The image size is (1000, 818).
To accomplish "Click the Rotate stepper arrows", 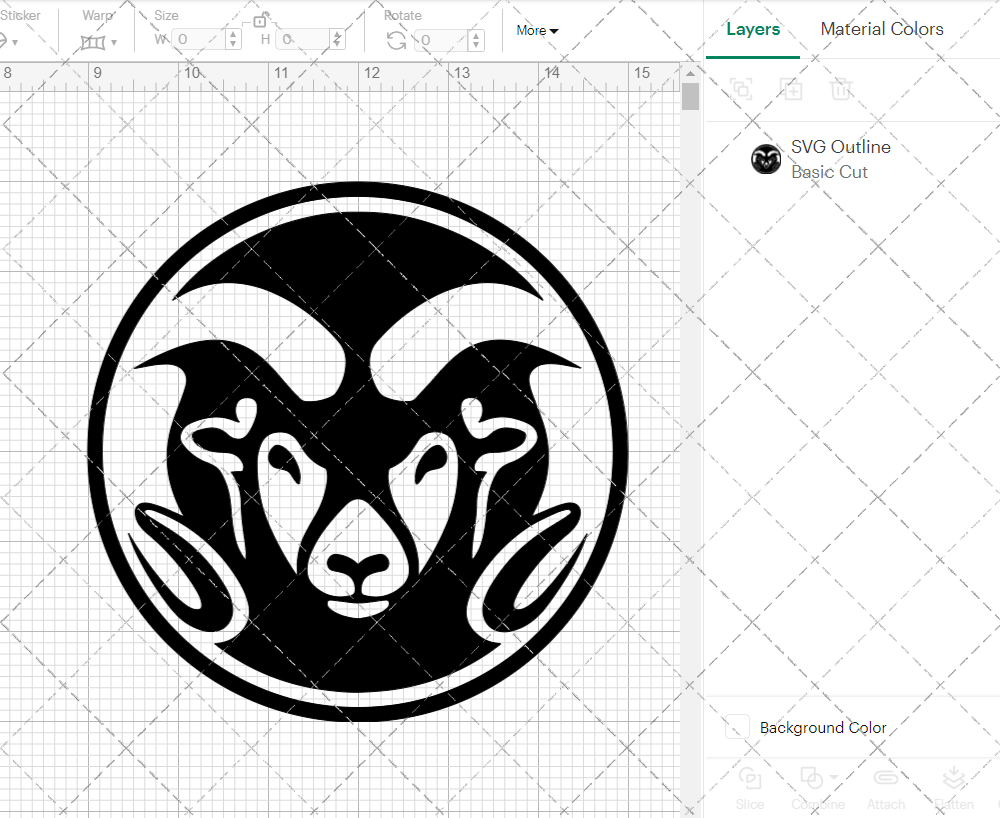I will pos(476,40).
